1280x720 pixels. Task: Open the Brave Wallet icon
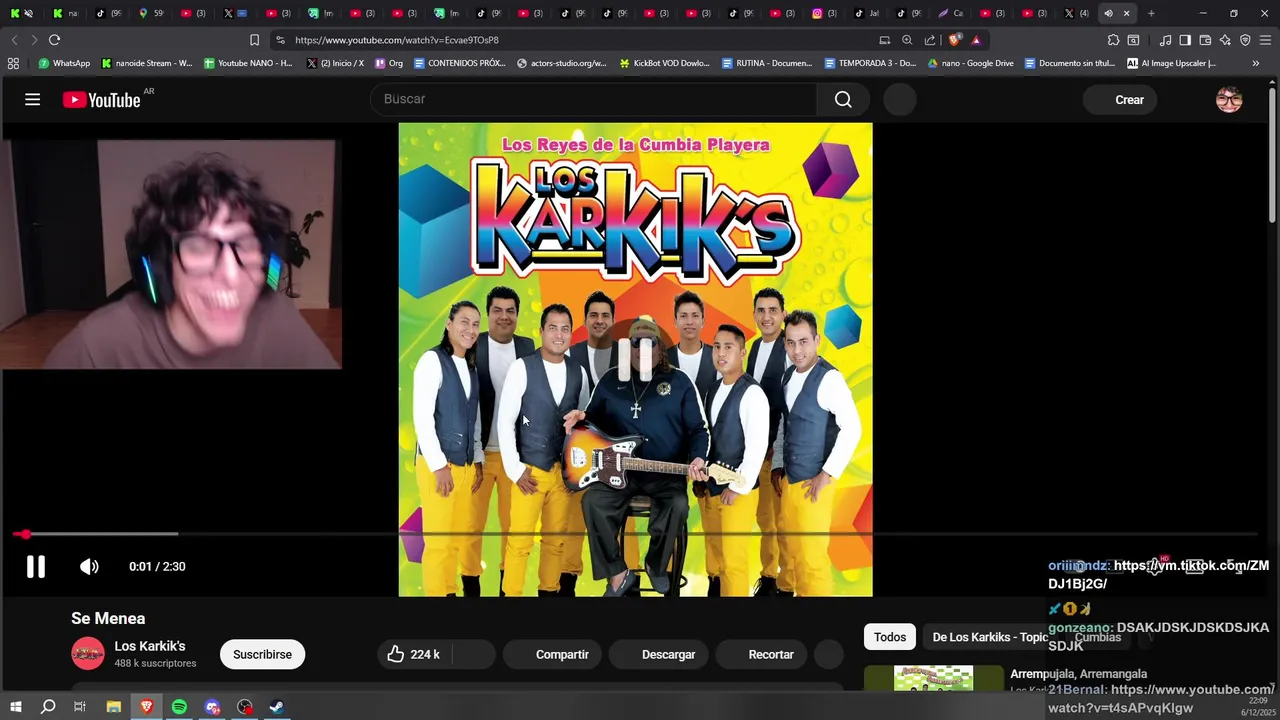pos(1205,40)
